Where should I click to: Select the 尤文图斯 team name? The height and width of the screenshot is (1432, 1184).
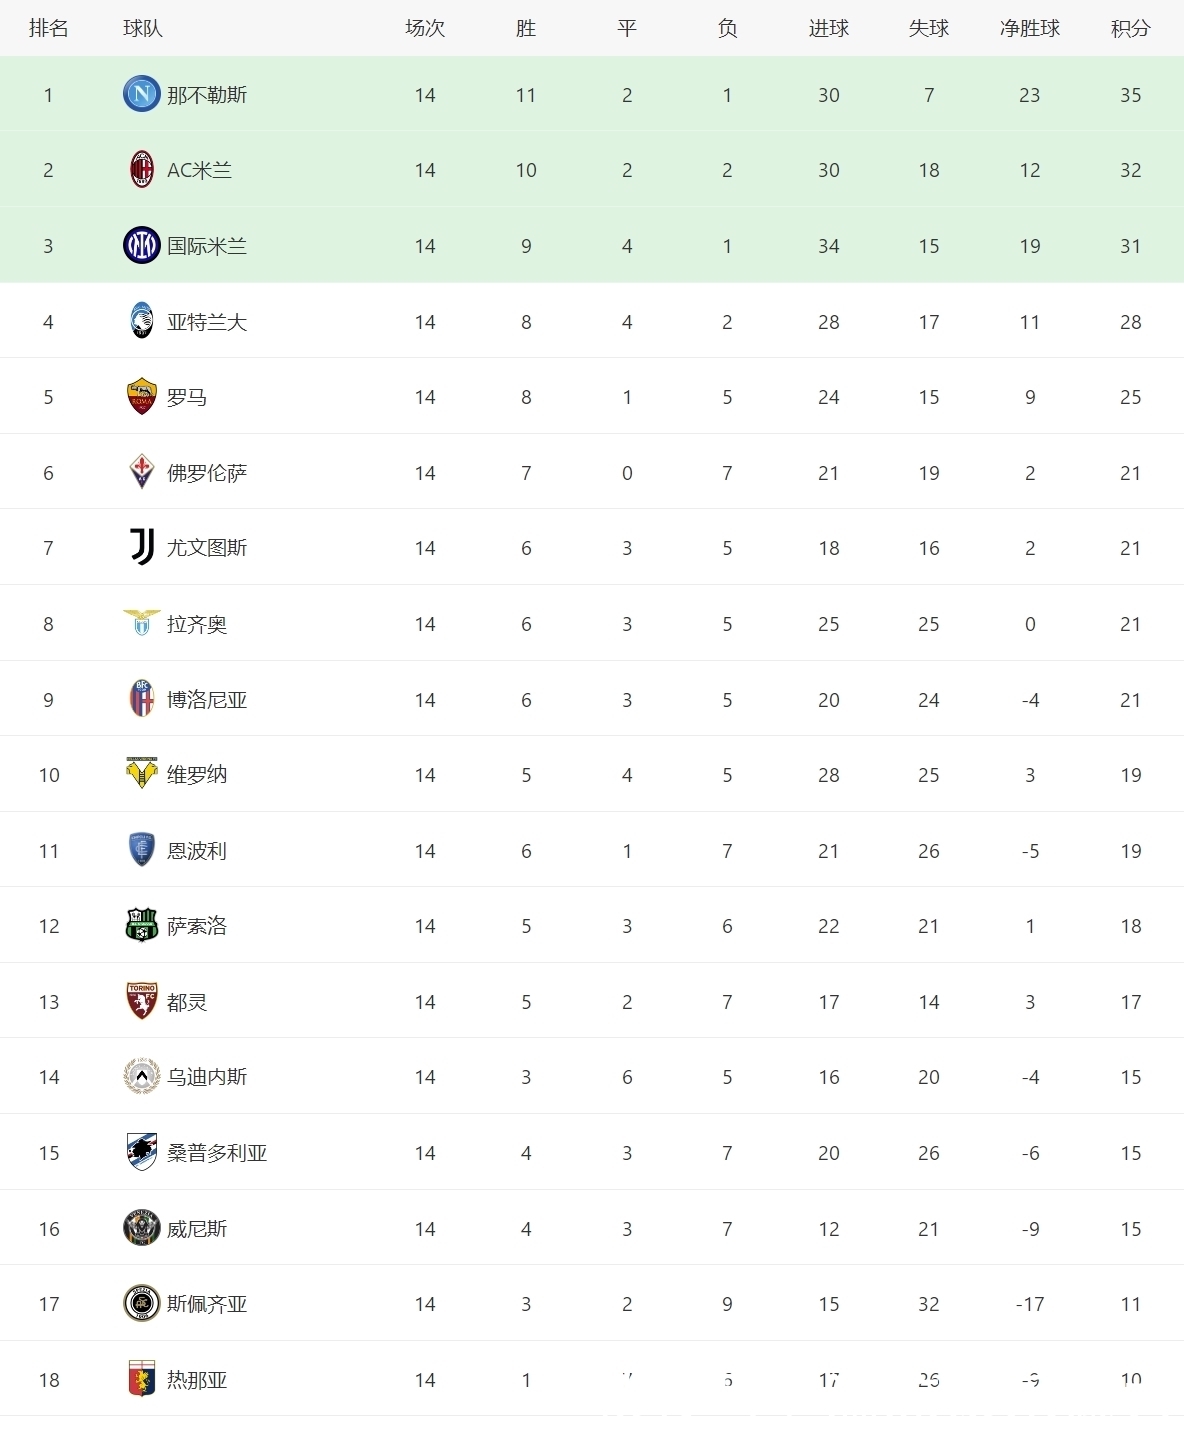207,548
